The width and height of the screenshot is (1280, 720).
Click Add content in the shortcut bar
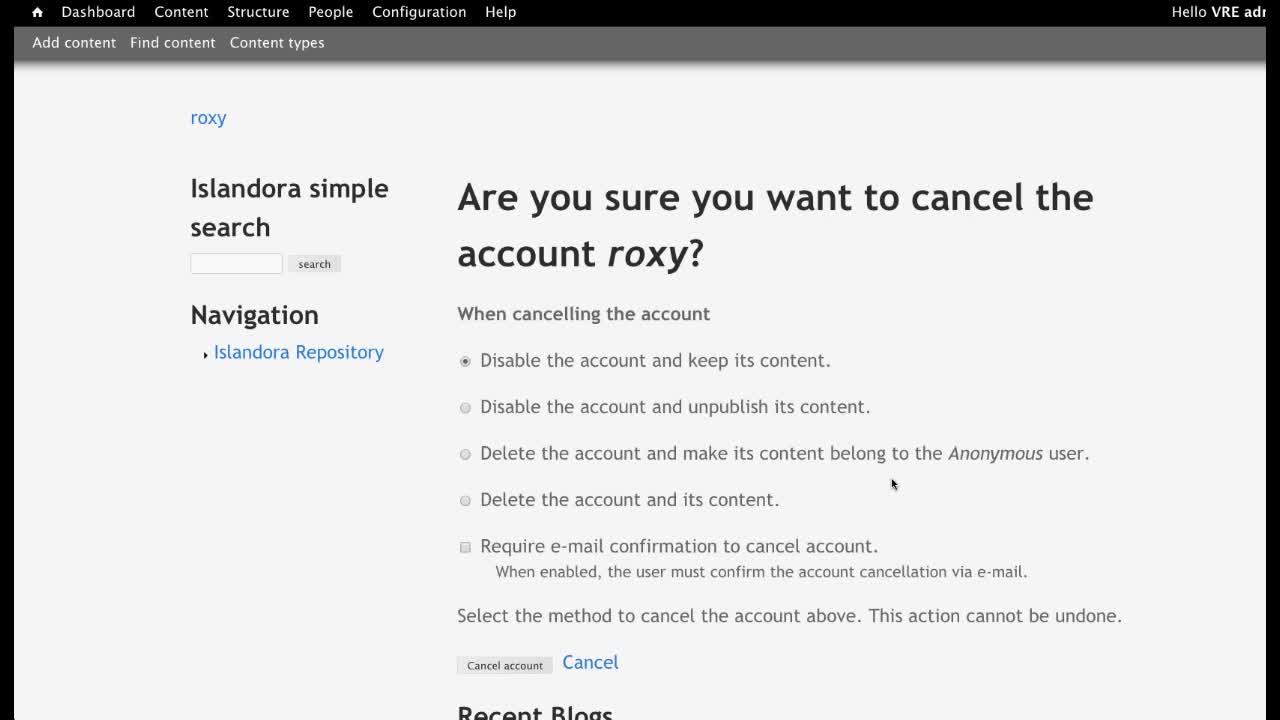(x=74, y=43)
